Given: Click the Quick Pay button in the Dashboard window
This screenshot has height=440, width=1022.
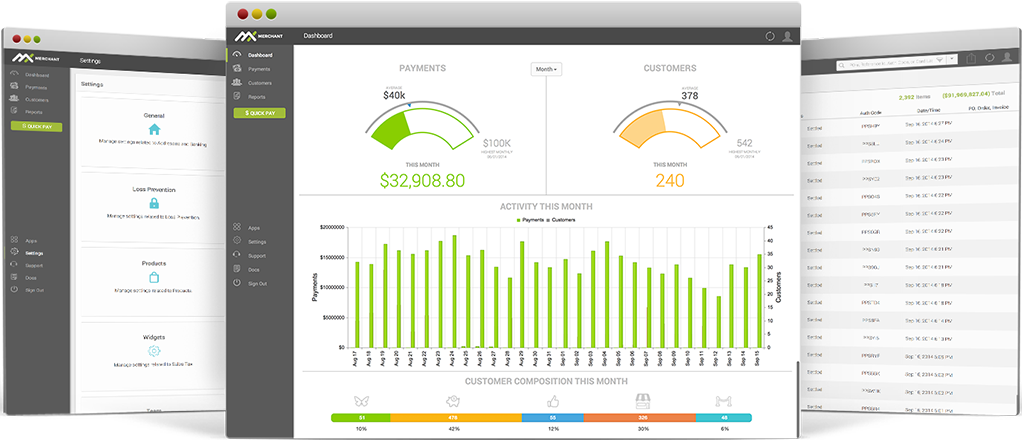Looking at the screenshot, I should (259, 113).
